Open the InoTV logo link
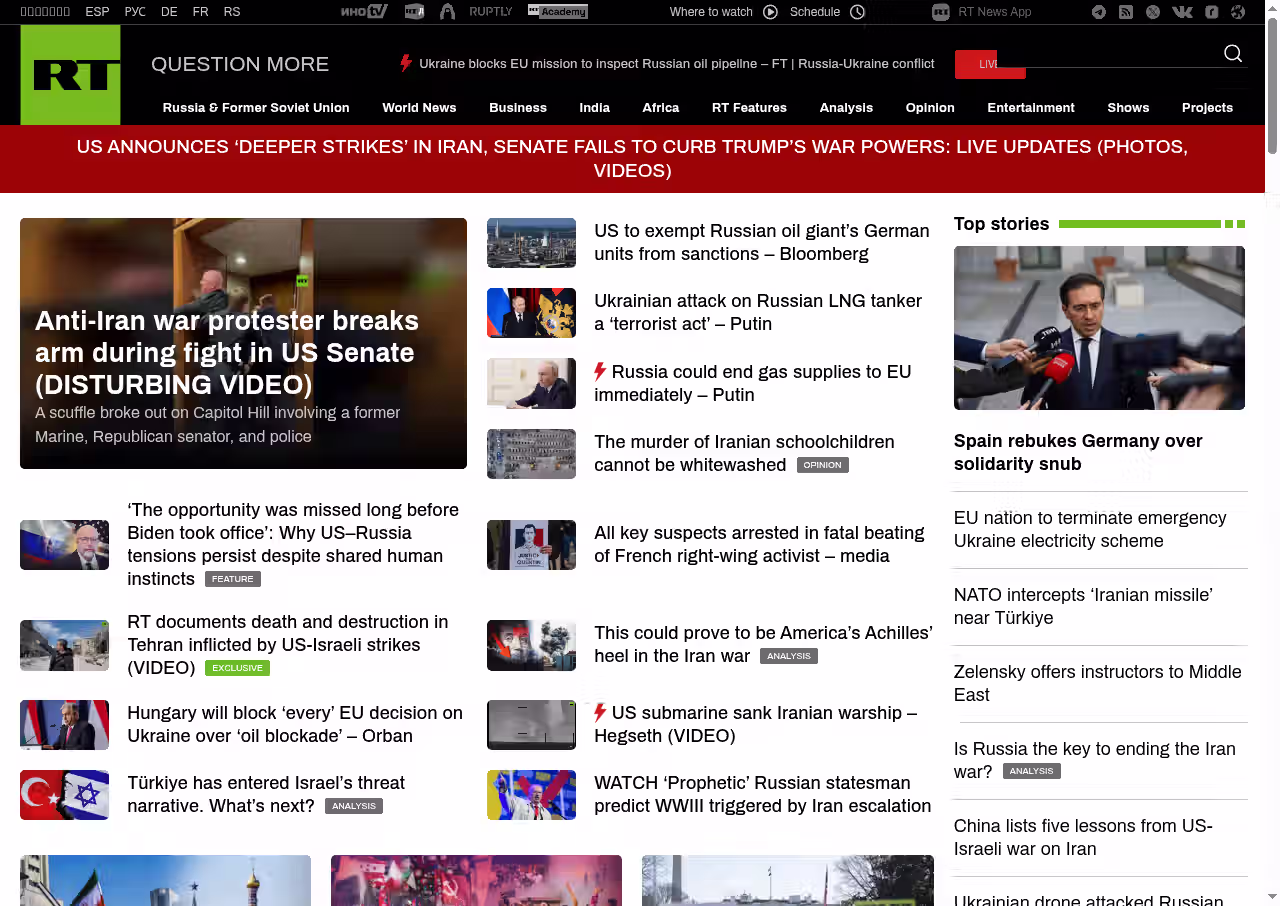The image size is (1280, 906). (x=364, y=12)
